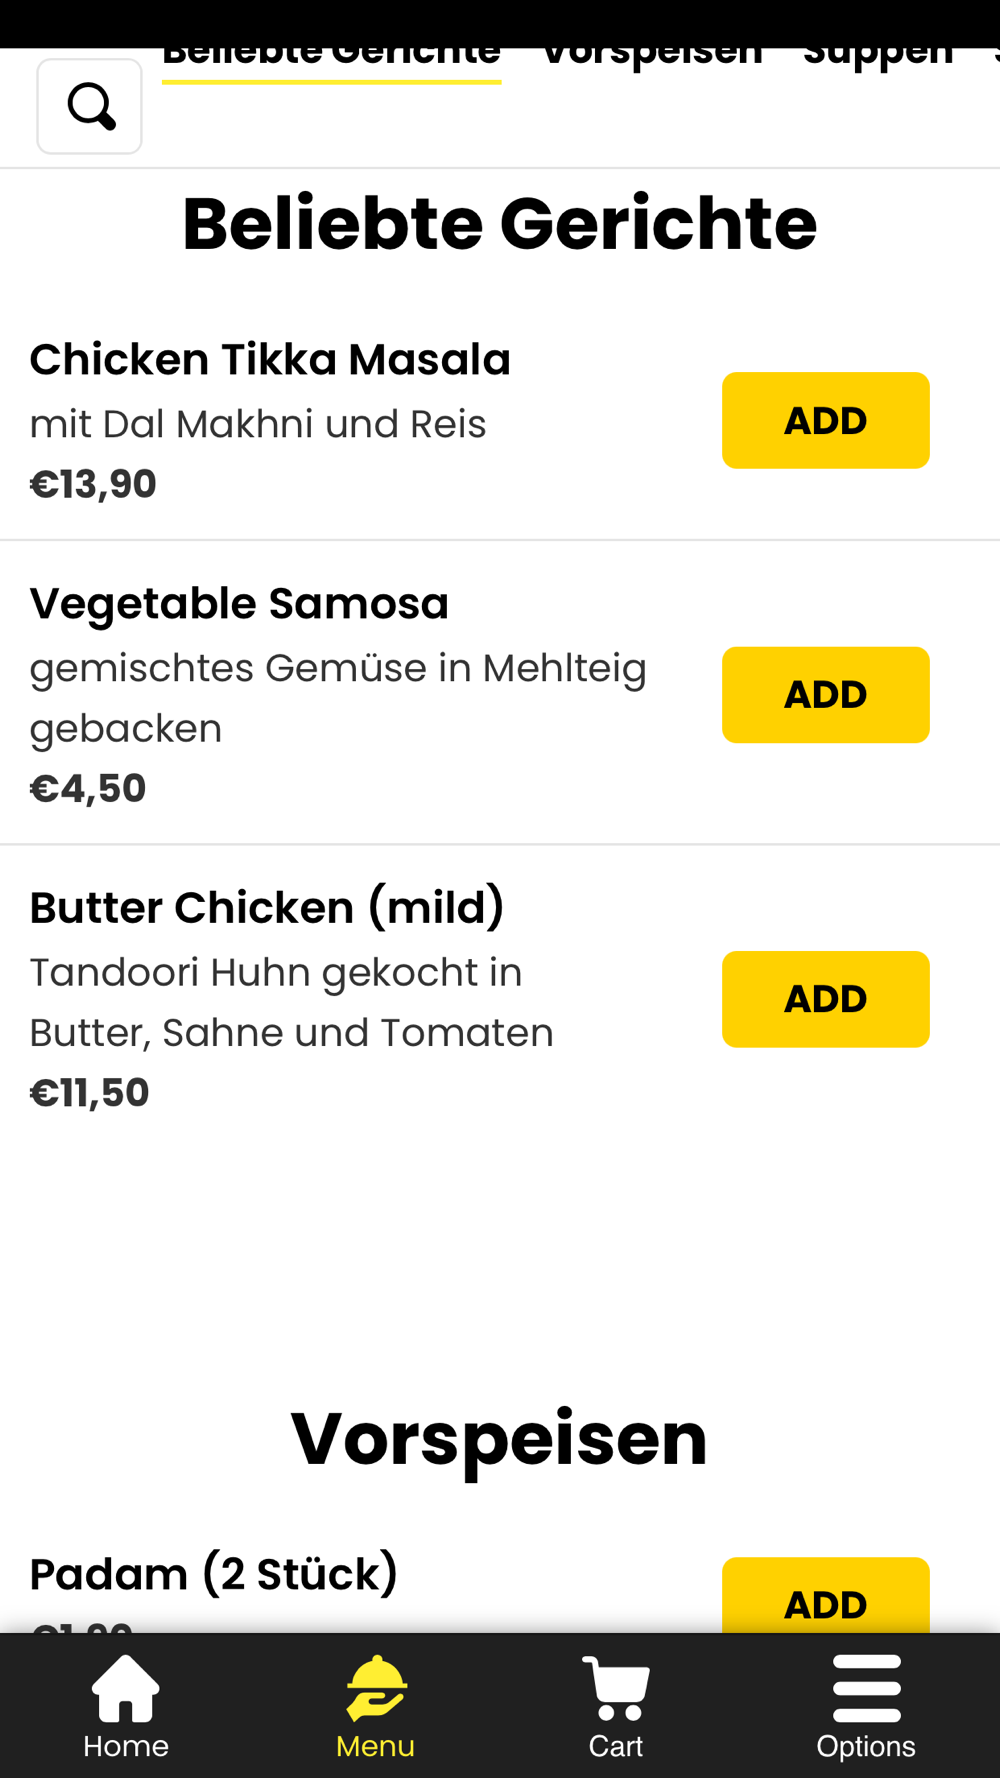Add Padam (2 Stück) to cart
1000x1778 pixels.
pyautogui.click(x=825, y=1598)
